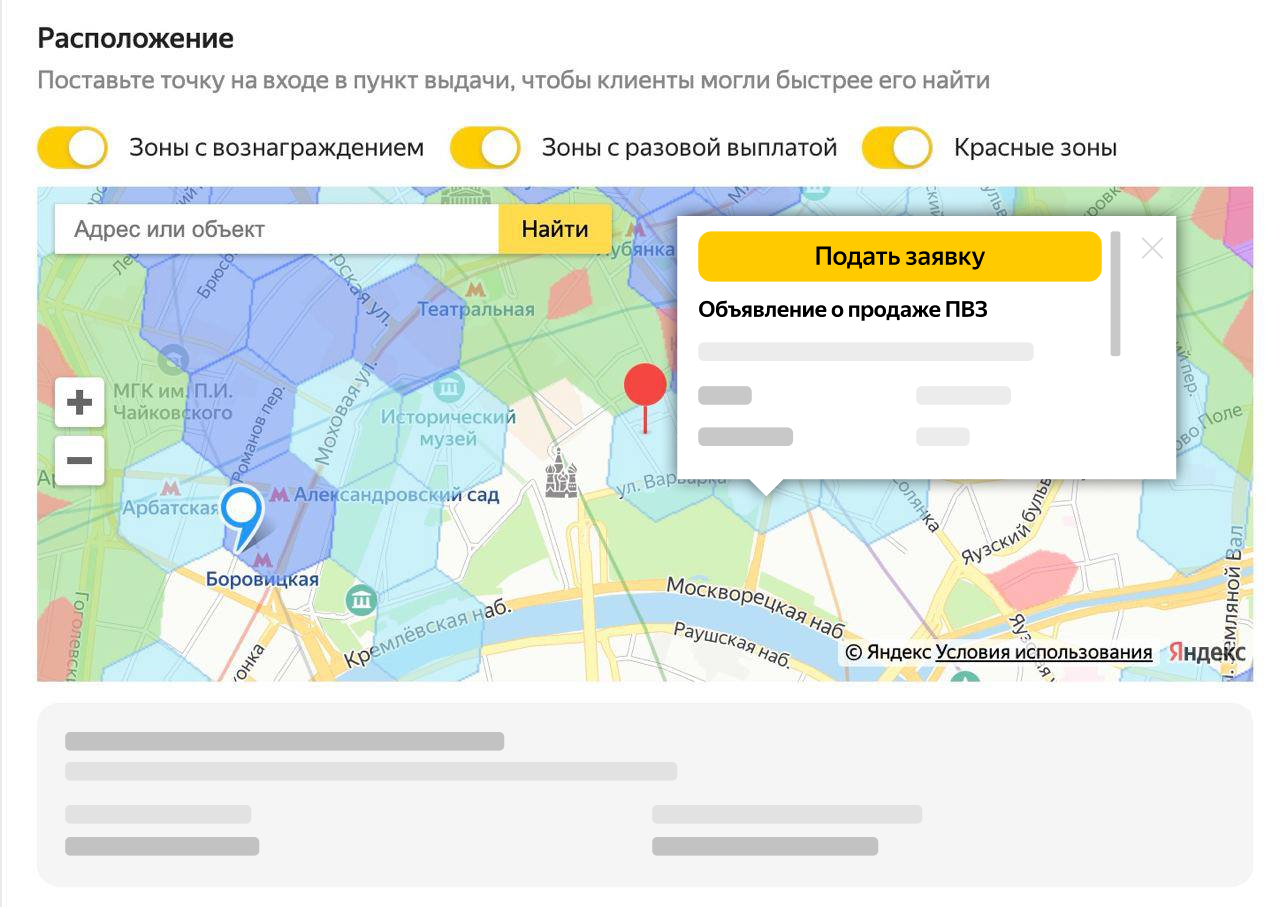Close the map popup balloon
Viewport: 1280px width, 907px height.
pyautogui.click(x=1152, y=249)
